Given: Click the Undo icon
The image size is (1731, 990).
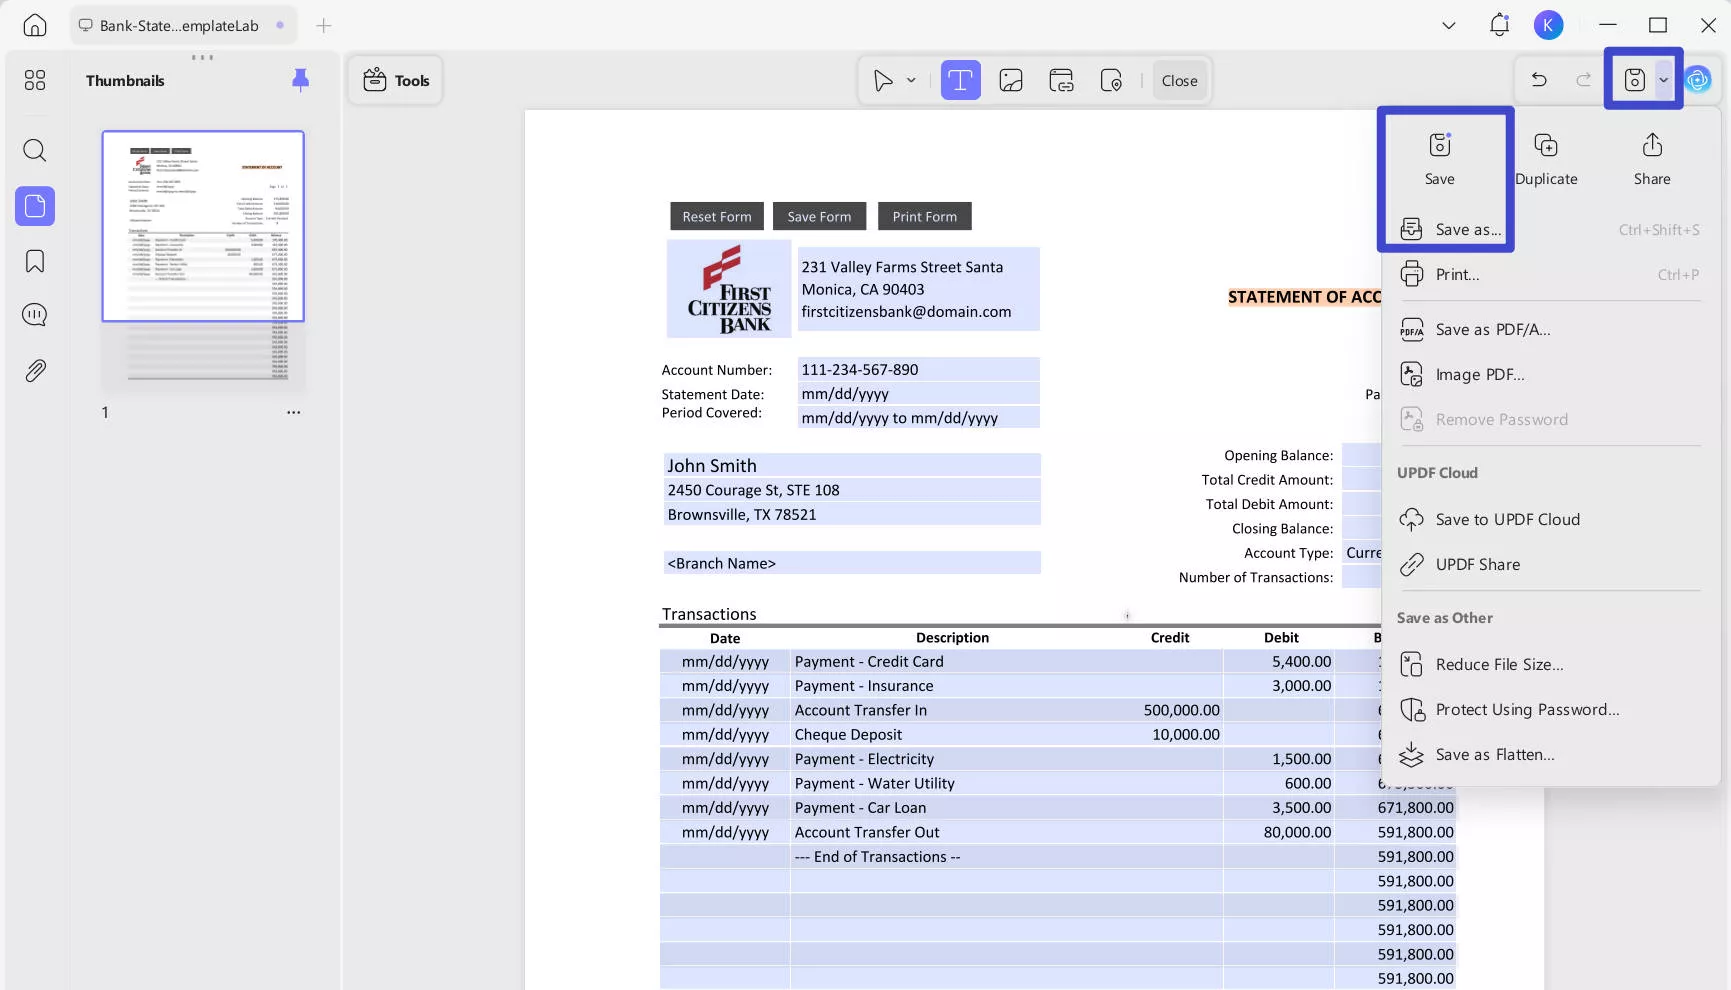Looking at the screenshot, I should [1539, 80].
